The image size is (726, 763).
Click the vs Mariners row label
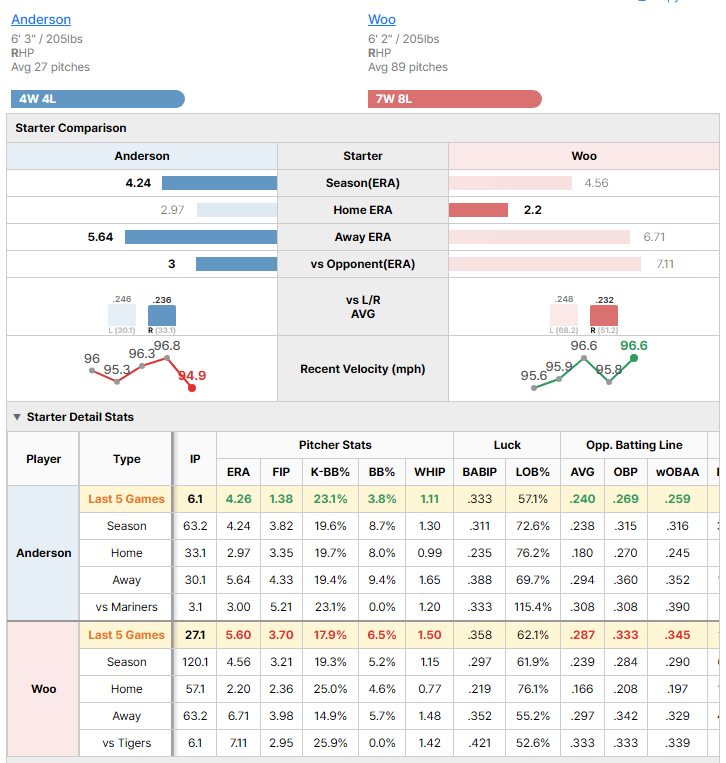127,607
